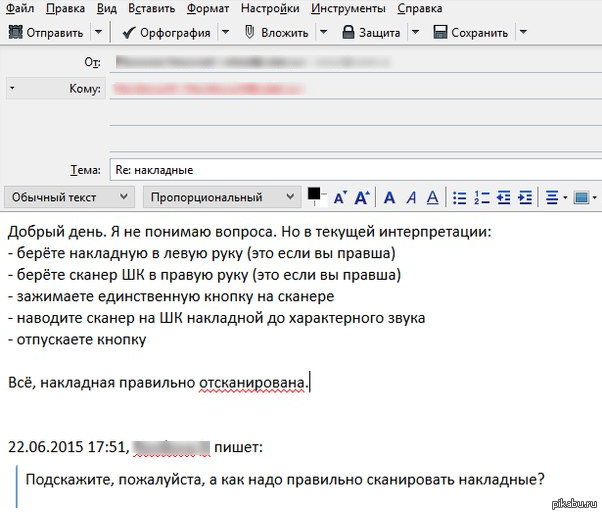This screenshot has height=515, width=602.
Task: Decrease font size icon
Action: [x=341, y=198]
